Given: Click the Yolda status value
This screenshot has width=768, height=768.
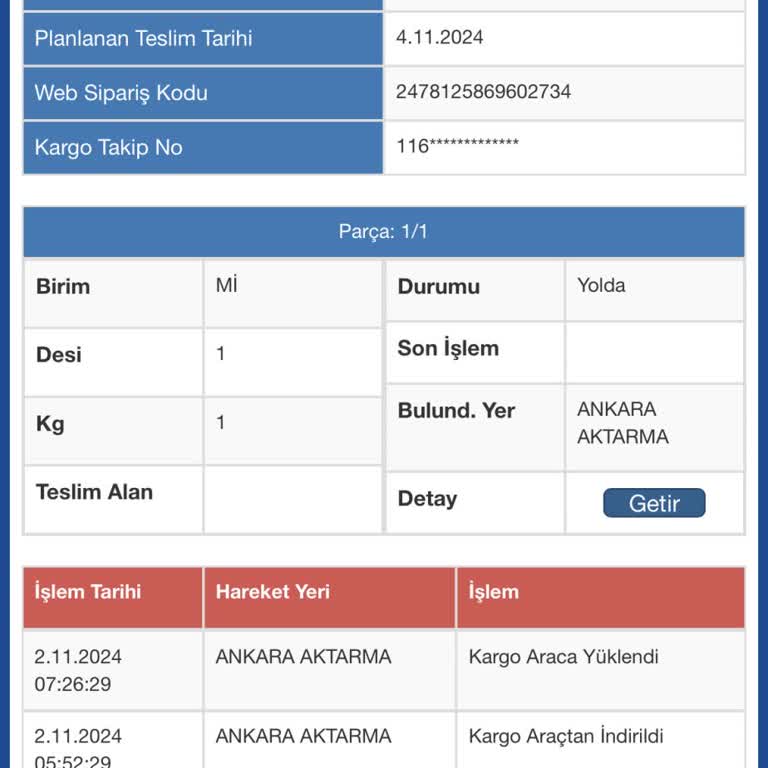Looking at the screenshot, I should (601, 286).
